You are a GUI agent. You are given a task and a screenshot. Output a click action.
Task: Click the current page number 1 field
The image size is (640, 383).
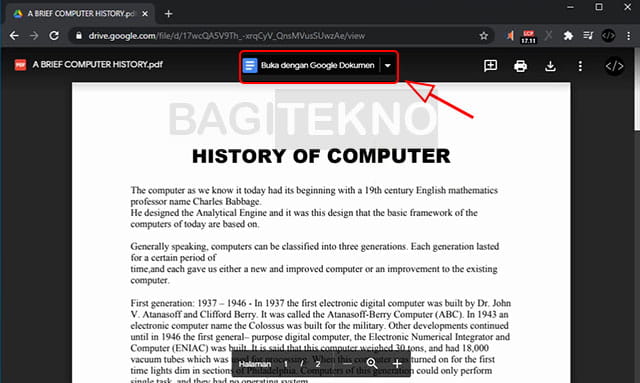[x=286, y=364]
